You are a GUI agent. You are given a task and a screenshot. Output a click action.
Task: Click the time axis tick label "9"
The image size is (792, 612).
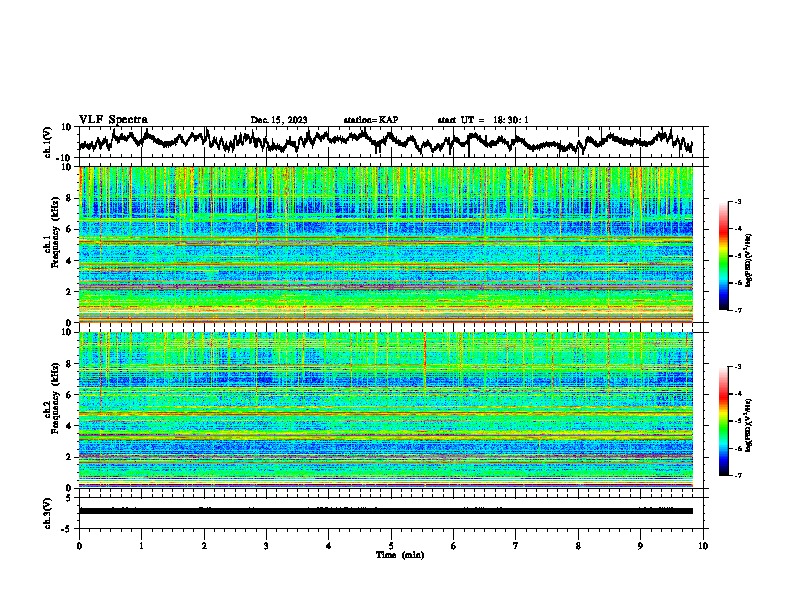click(640, 546)
